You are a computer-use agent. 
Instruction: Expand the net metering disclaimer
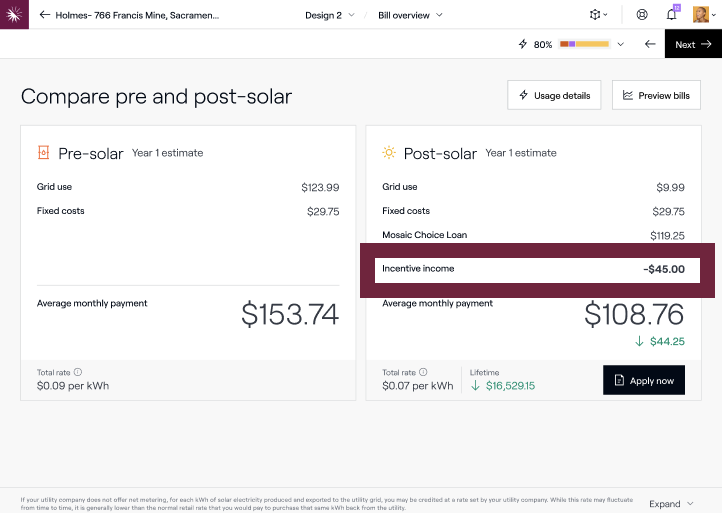(x=671, y=504)
